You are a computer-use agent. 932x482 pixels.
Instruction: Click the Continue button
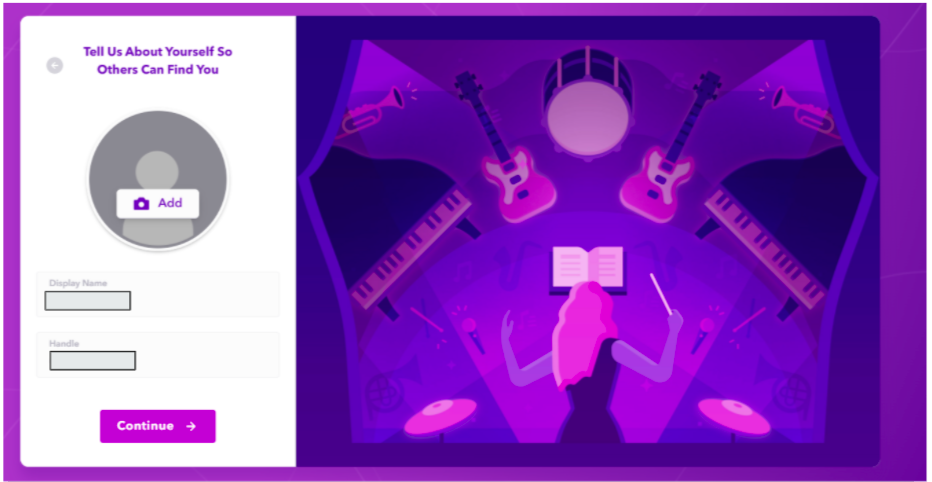coord(158,426)
